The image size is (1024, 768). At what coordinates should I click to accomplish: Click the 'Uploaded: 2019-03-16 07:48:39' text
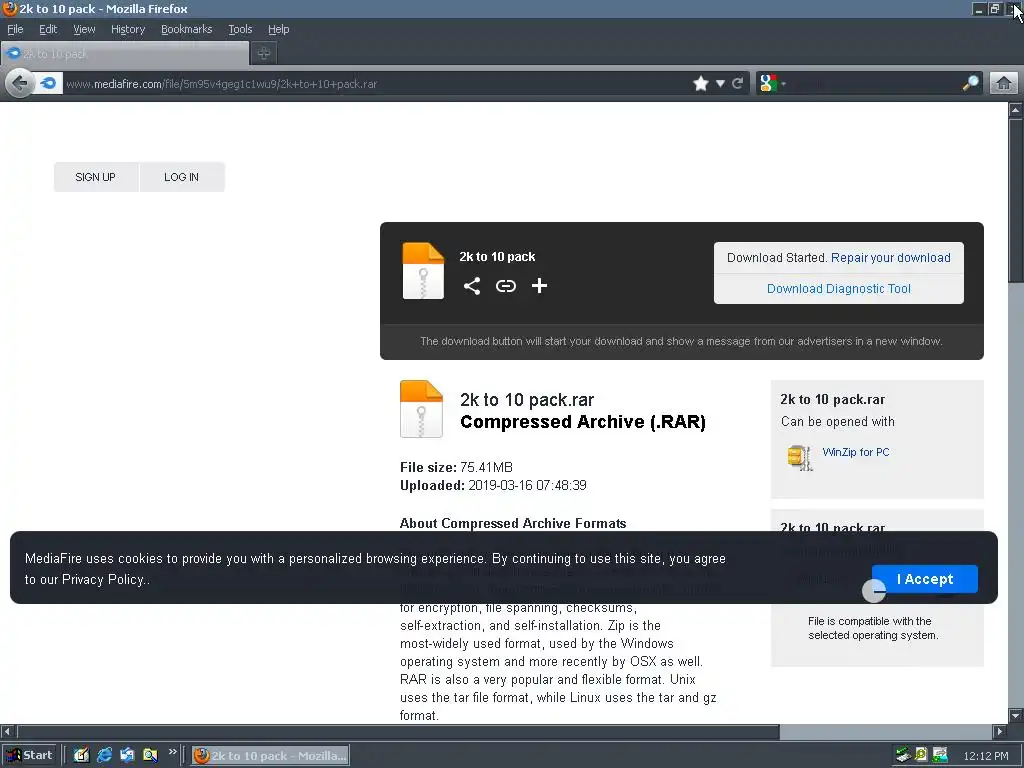pos(493,485)
